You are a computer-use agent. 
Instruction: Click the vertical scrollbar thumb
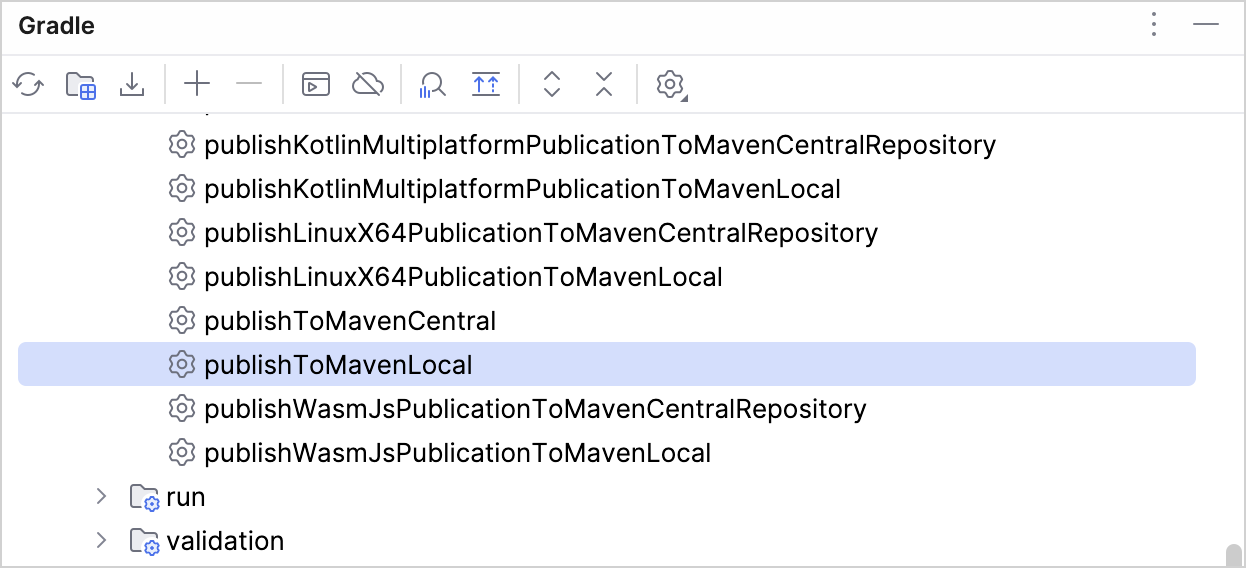(x=1234, y=556)
